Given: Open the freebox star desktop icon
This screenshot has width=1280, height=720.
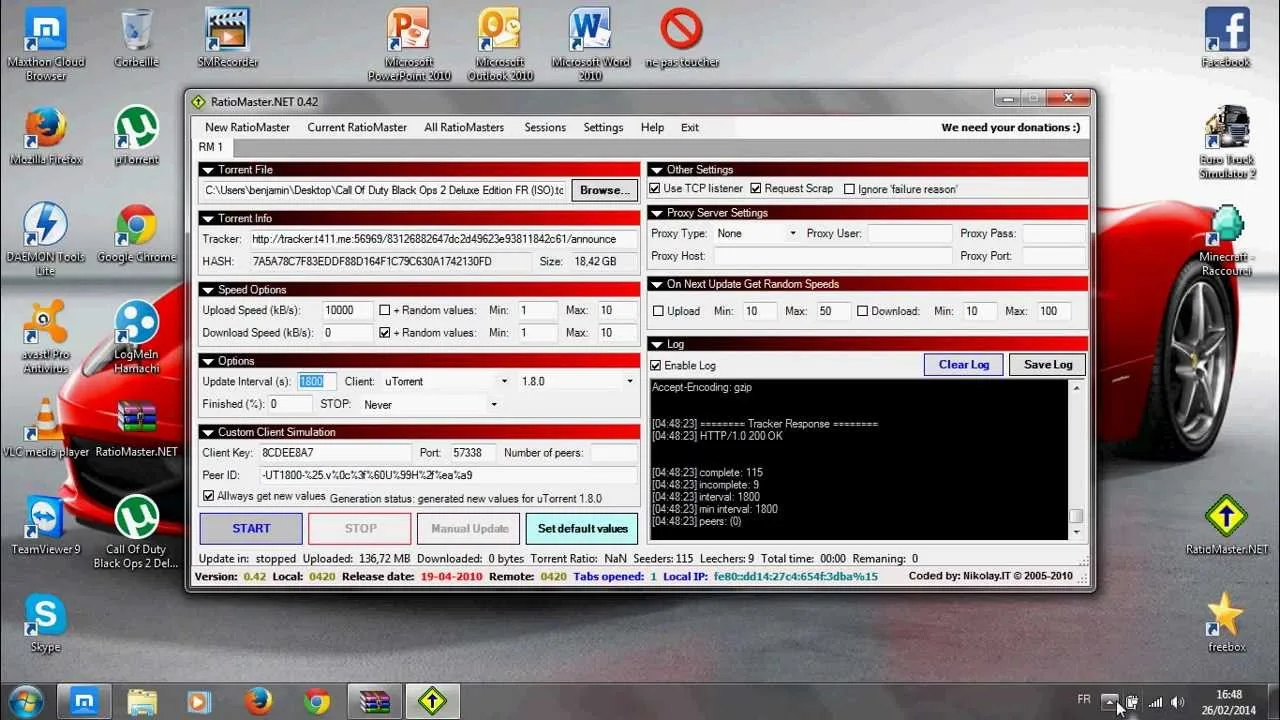Looking at the screenshot, I should (1227, 624).
